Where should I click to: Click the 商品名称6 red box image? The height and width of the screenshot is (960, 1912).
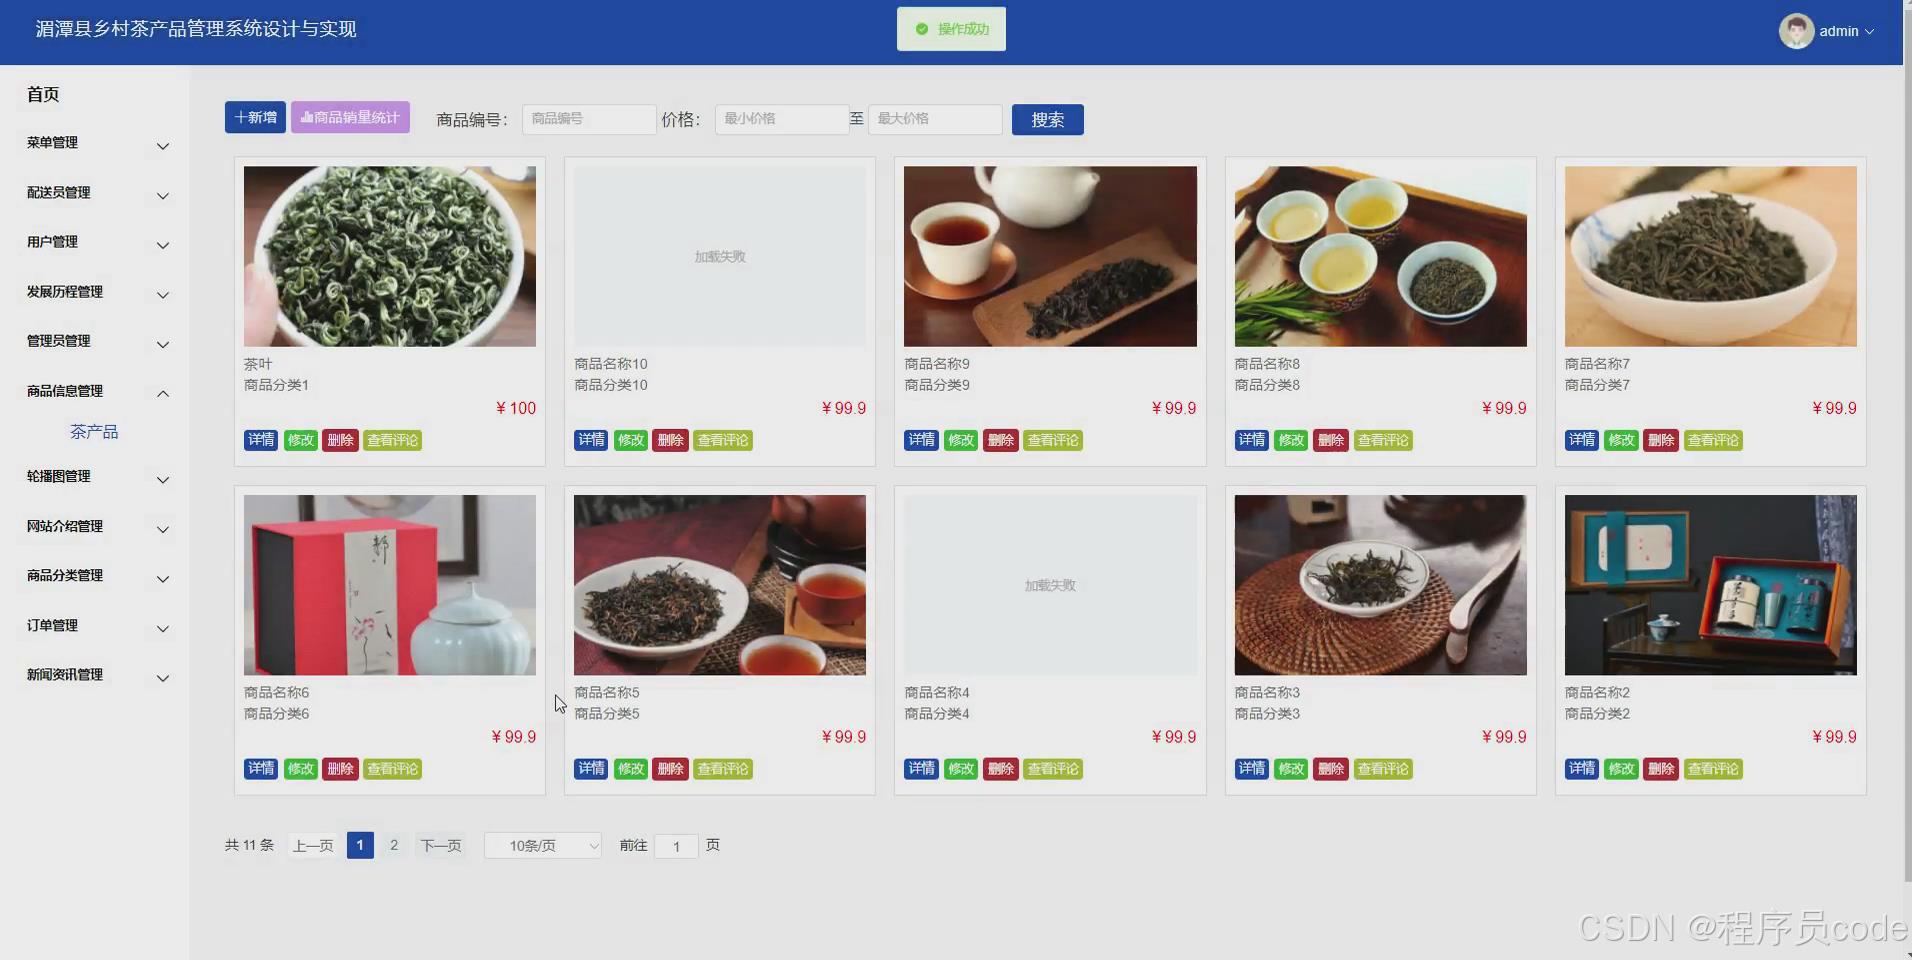point(390,585)
